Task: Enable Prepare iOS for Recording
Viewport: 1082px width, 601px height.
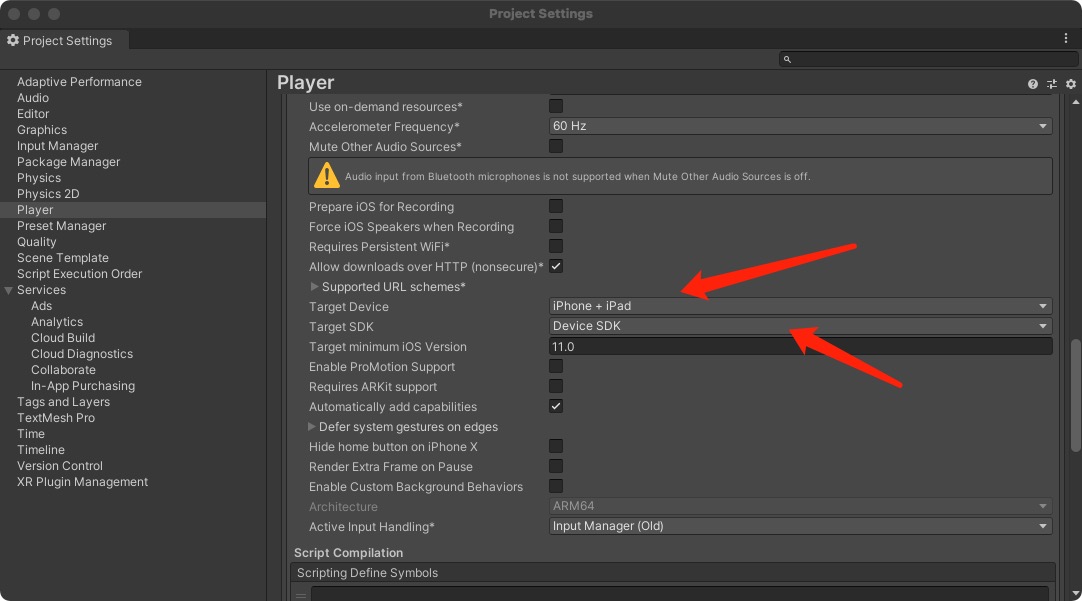Action: [x=555, y=206]
